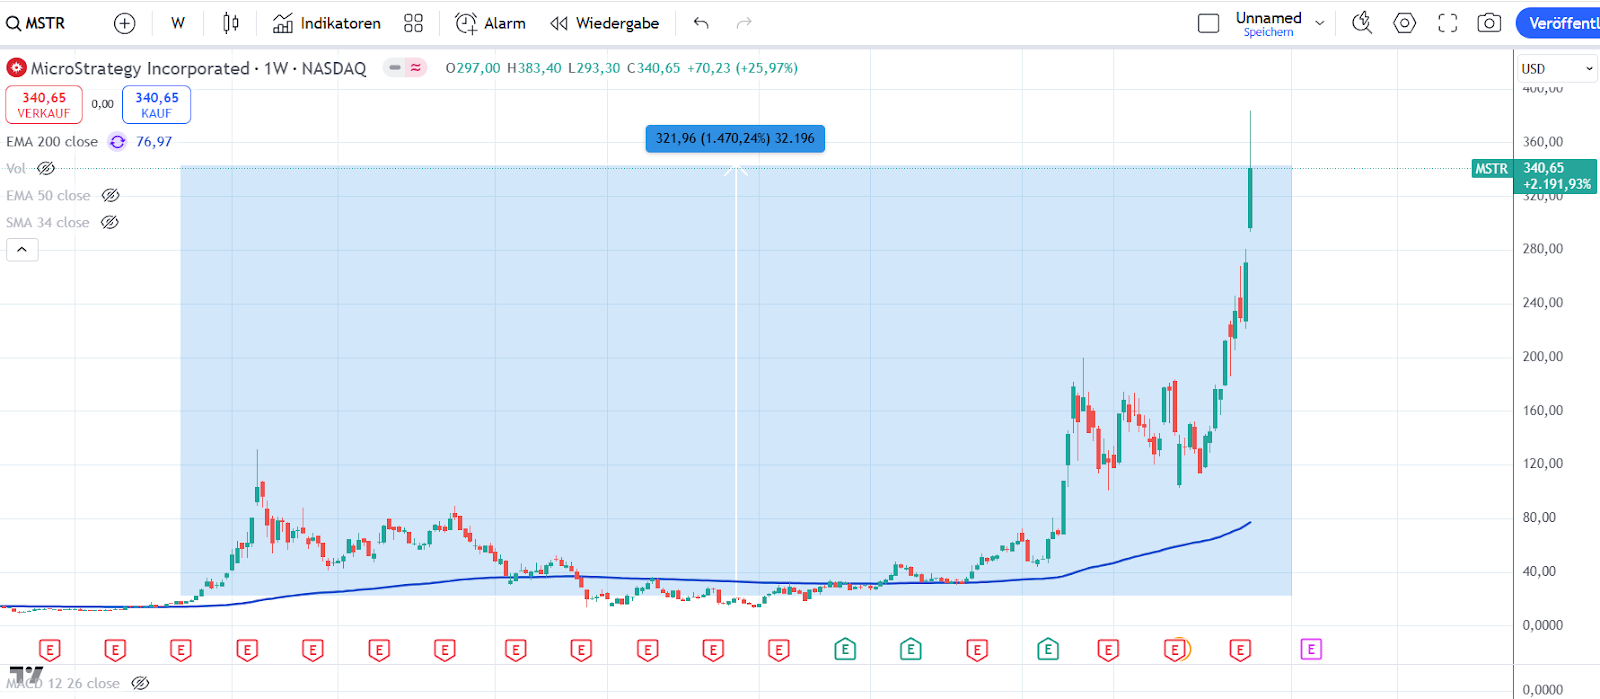Viewport: 1600px width, 699px height.
Task: Expand the layout chevron next to Unnamed
Action: coord(1320,23)
